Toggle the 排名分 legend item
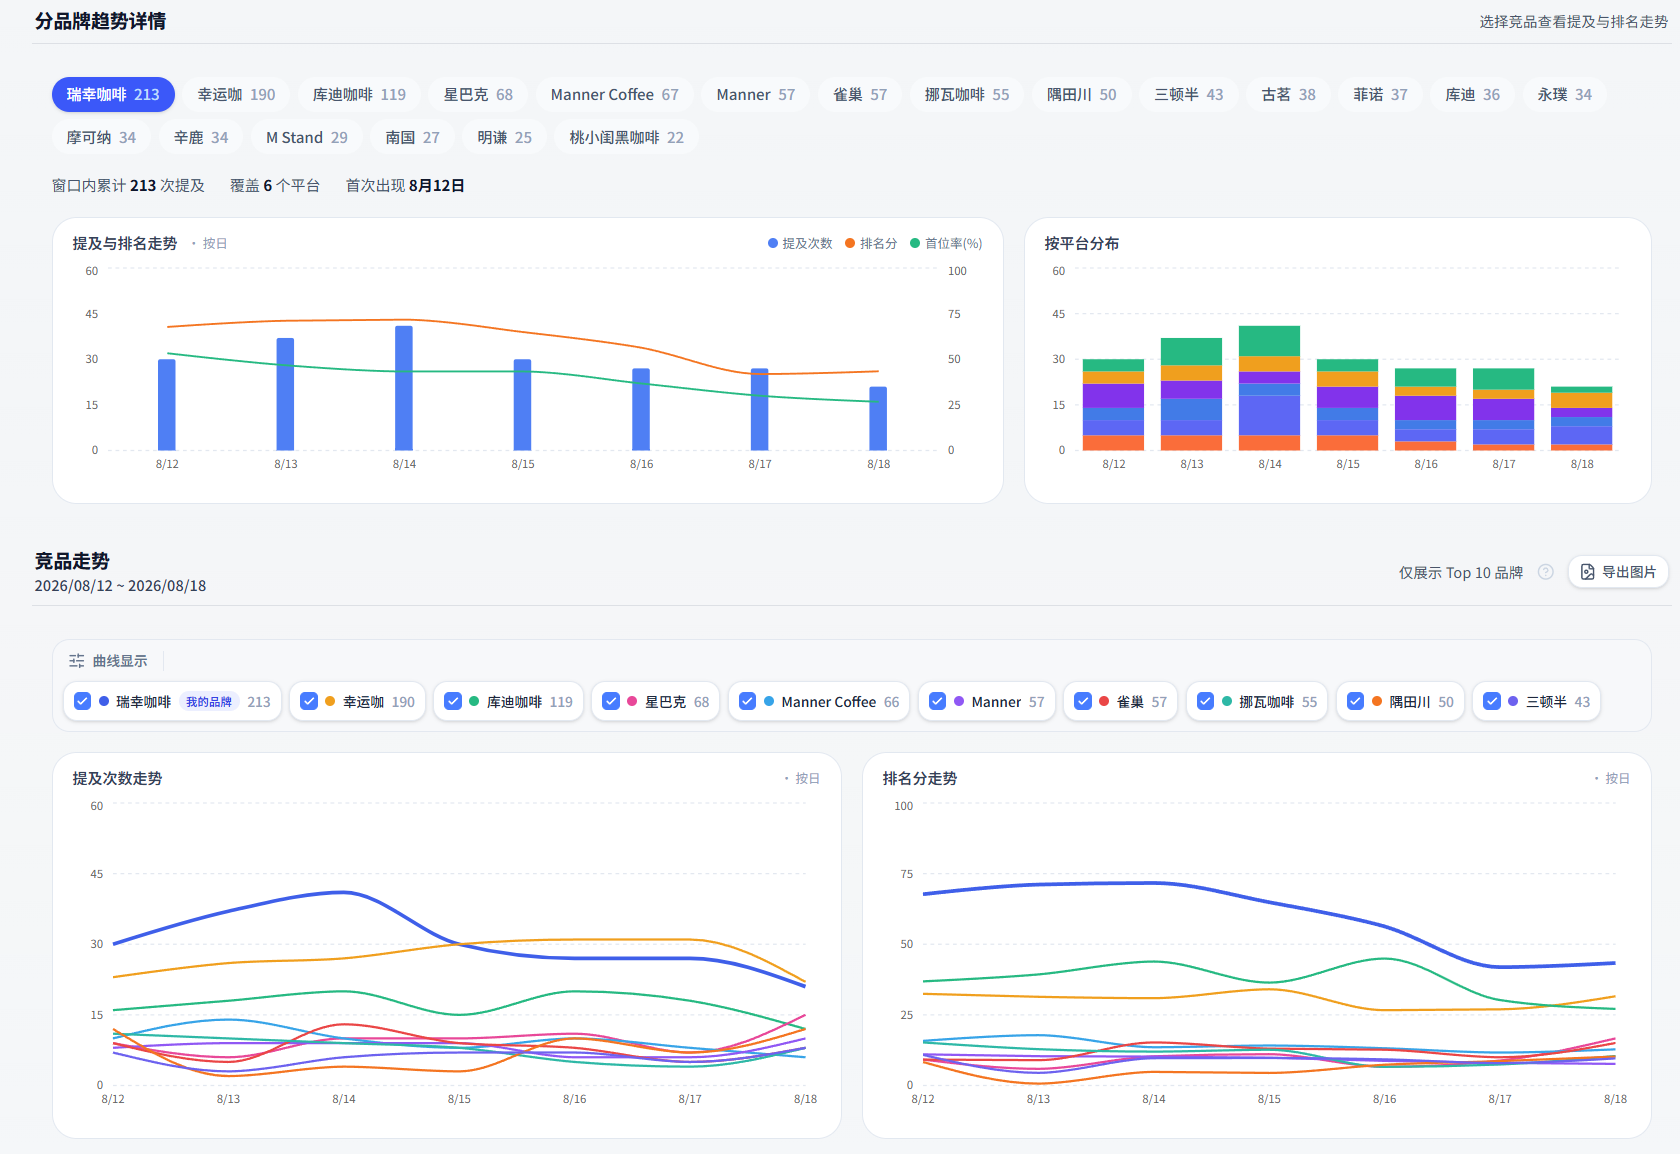This screenshot has height=1154, width=1680. point(871,244)
